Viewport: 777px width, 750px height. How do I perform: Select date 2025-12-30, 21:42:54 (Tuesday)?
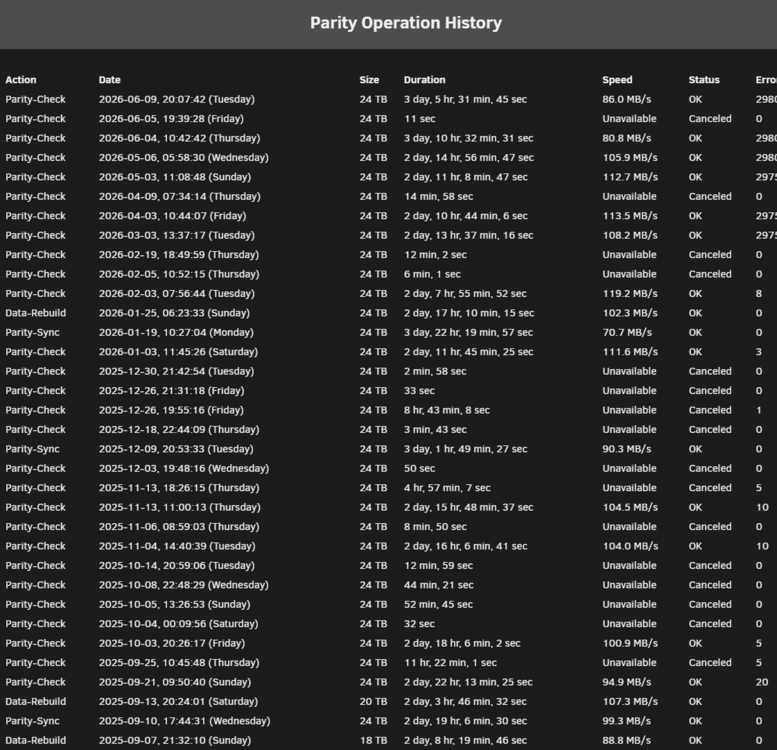pos(176,372)
